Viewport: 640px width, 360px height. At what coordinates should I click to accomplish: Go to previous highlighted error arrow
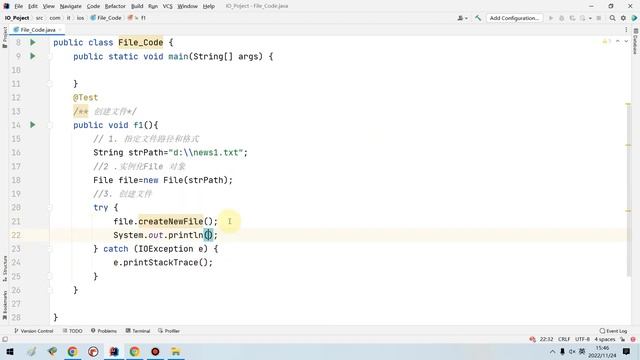click(x=618, y=41)
